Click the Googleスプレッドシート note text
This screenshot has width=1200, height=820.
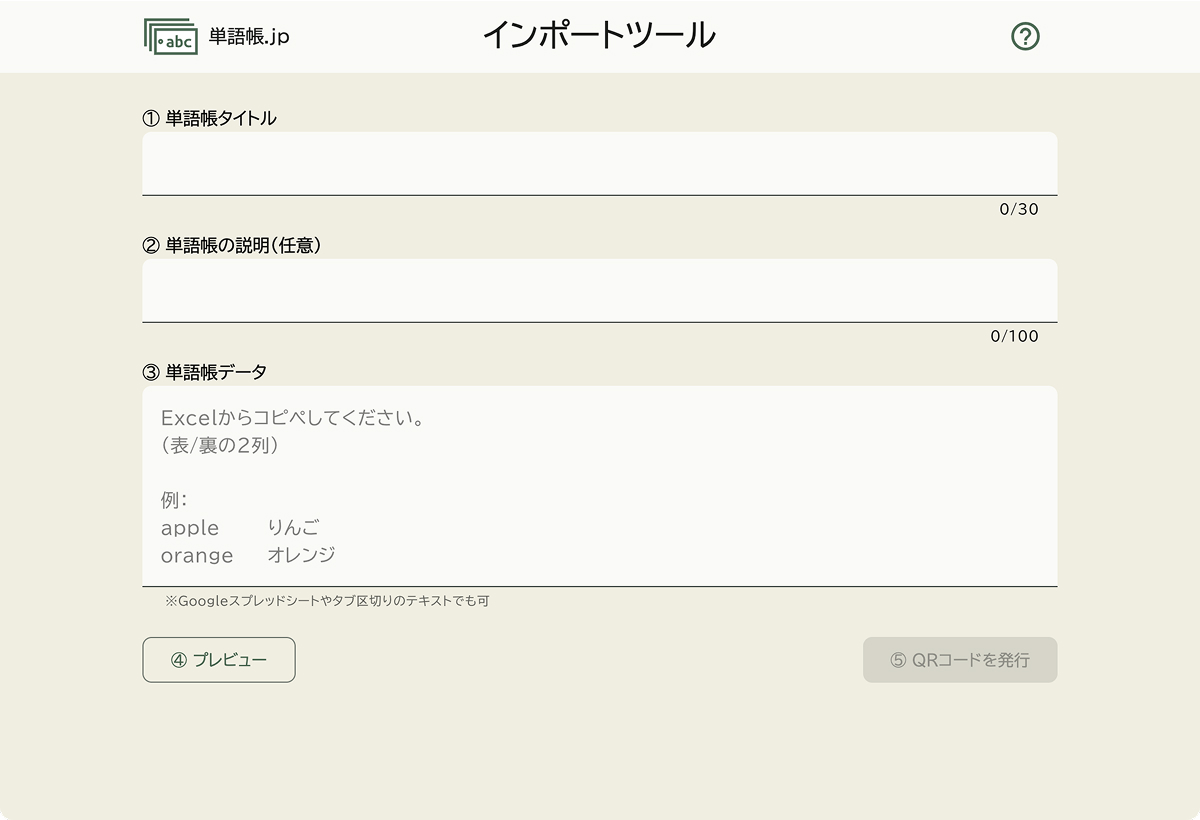point(327,602)
